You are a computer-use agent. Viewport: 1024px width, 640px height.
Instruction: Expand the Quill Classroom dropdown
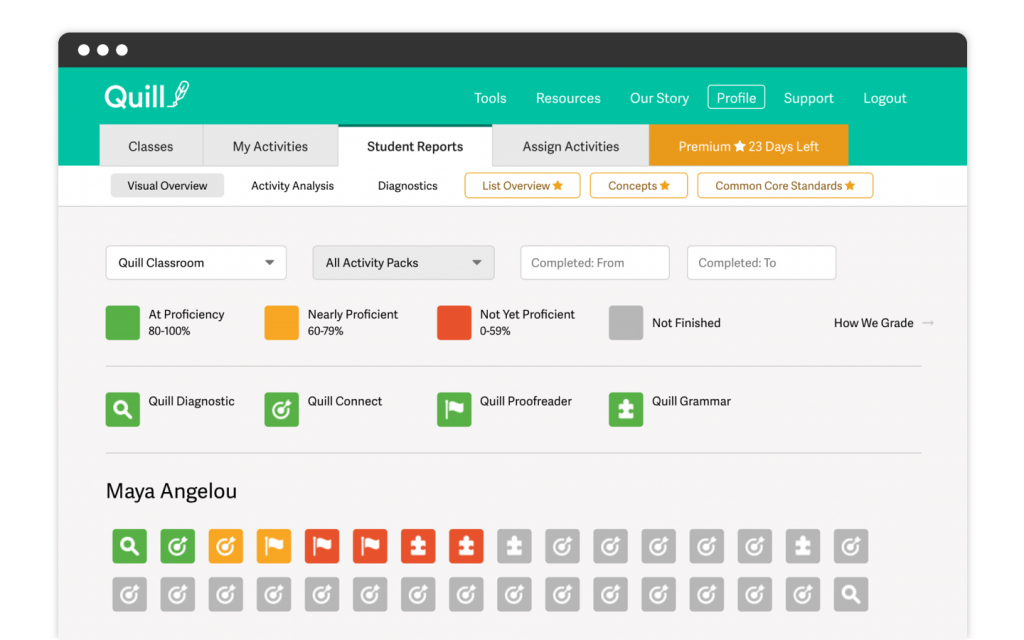click(196, 263)
